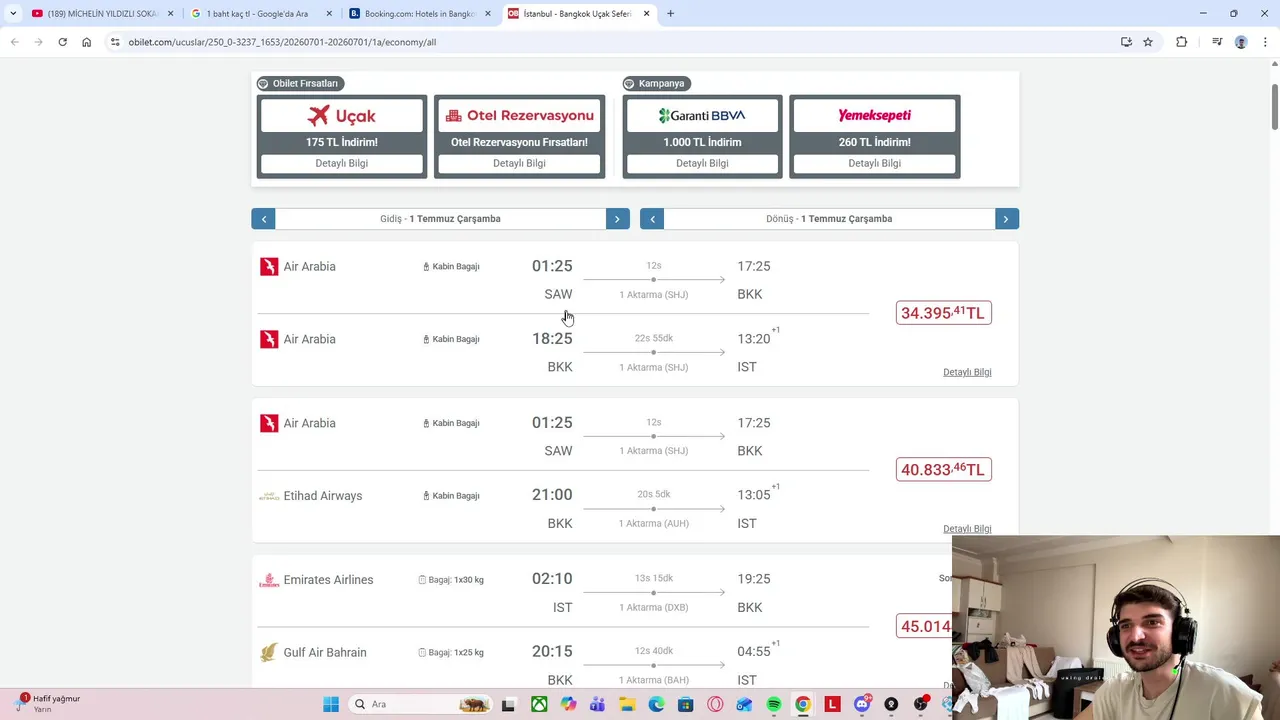Open Hafif yağmur weather widget

(x=48, y=704)
